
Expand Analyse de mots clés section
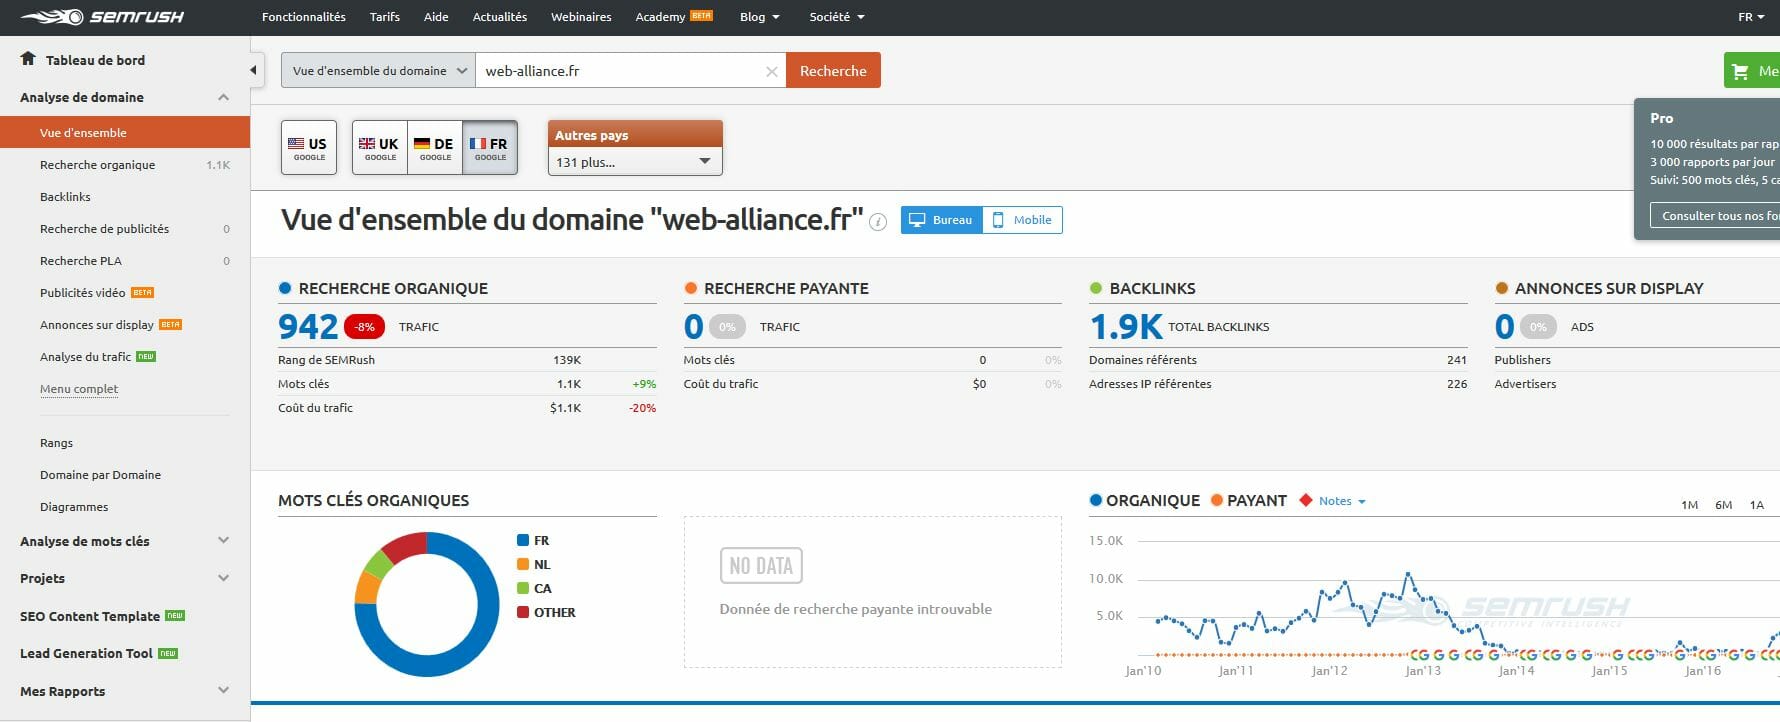[223, 541]
